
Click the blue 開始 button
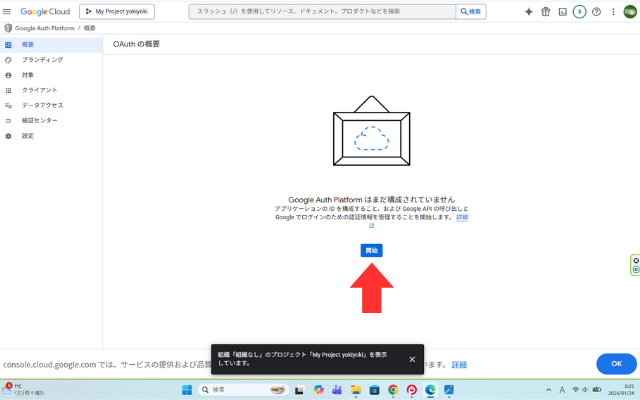(x=371, y=250)
